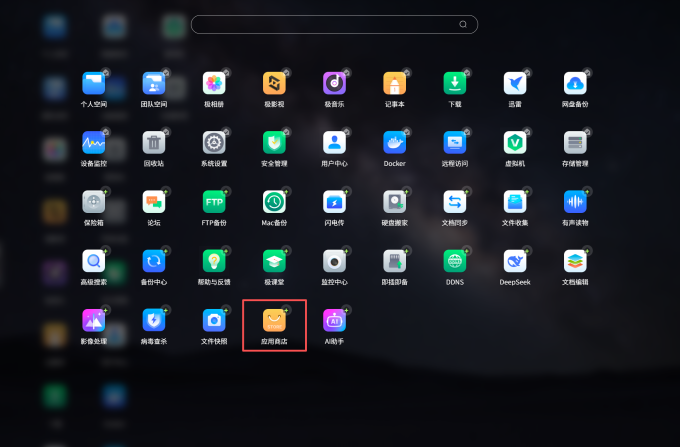
Task: Open the 应用商店 app store icon
Action: tap(274, 320)
